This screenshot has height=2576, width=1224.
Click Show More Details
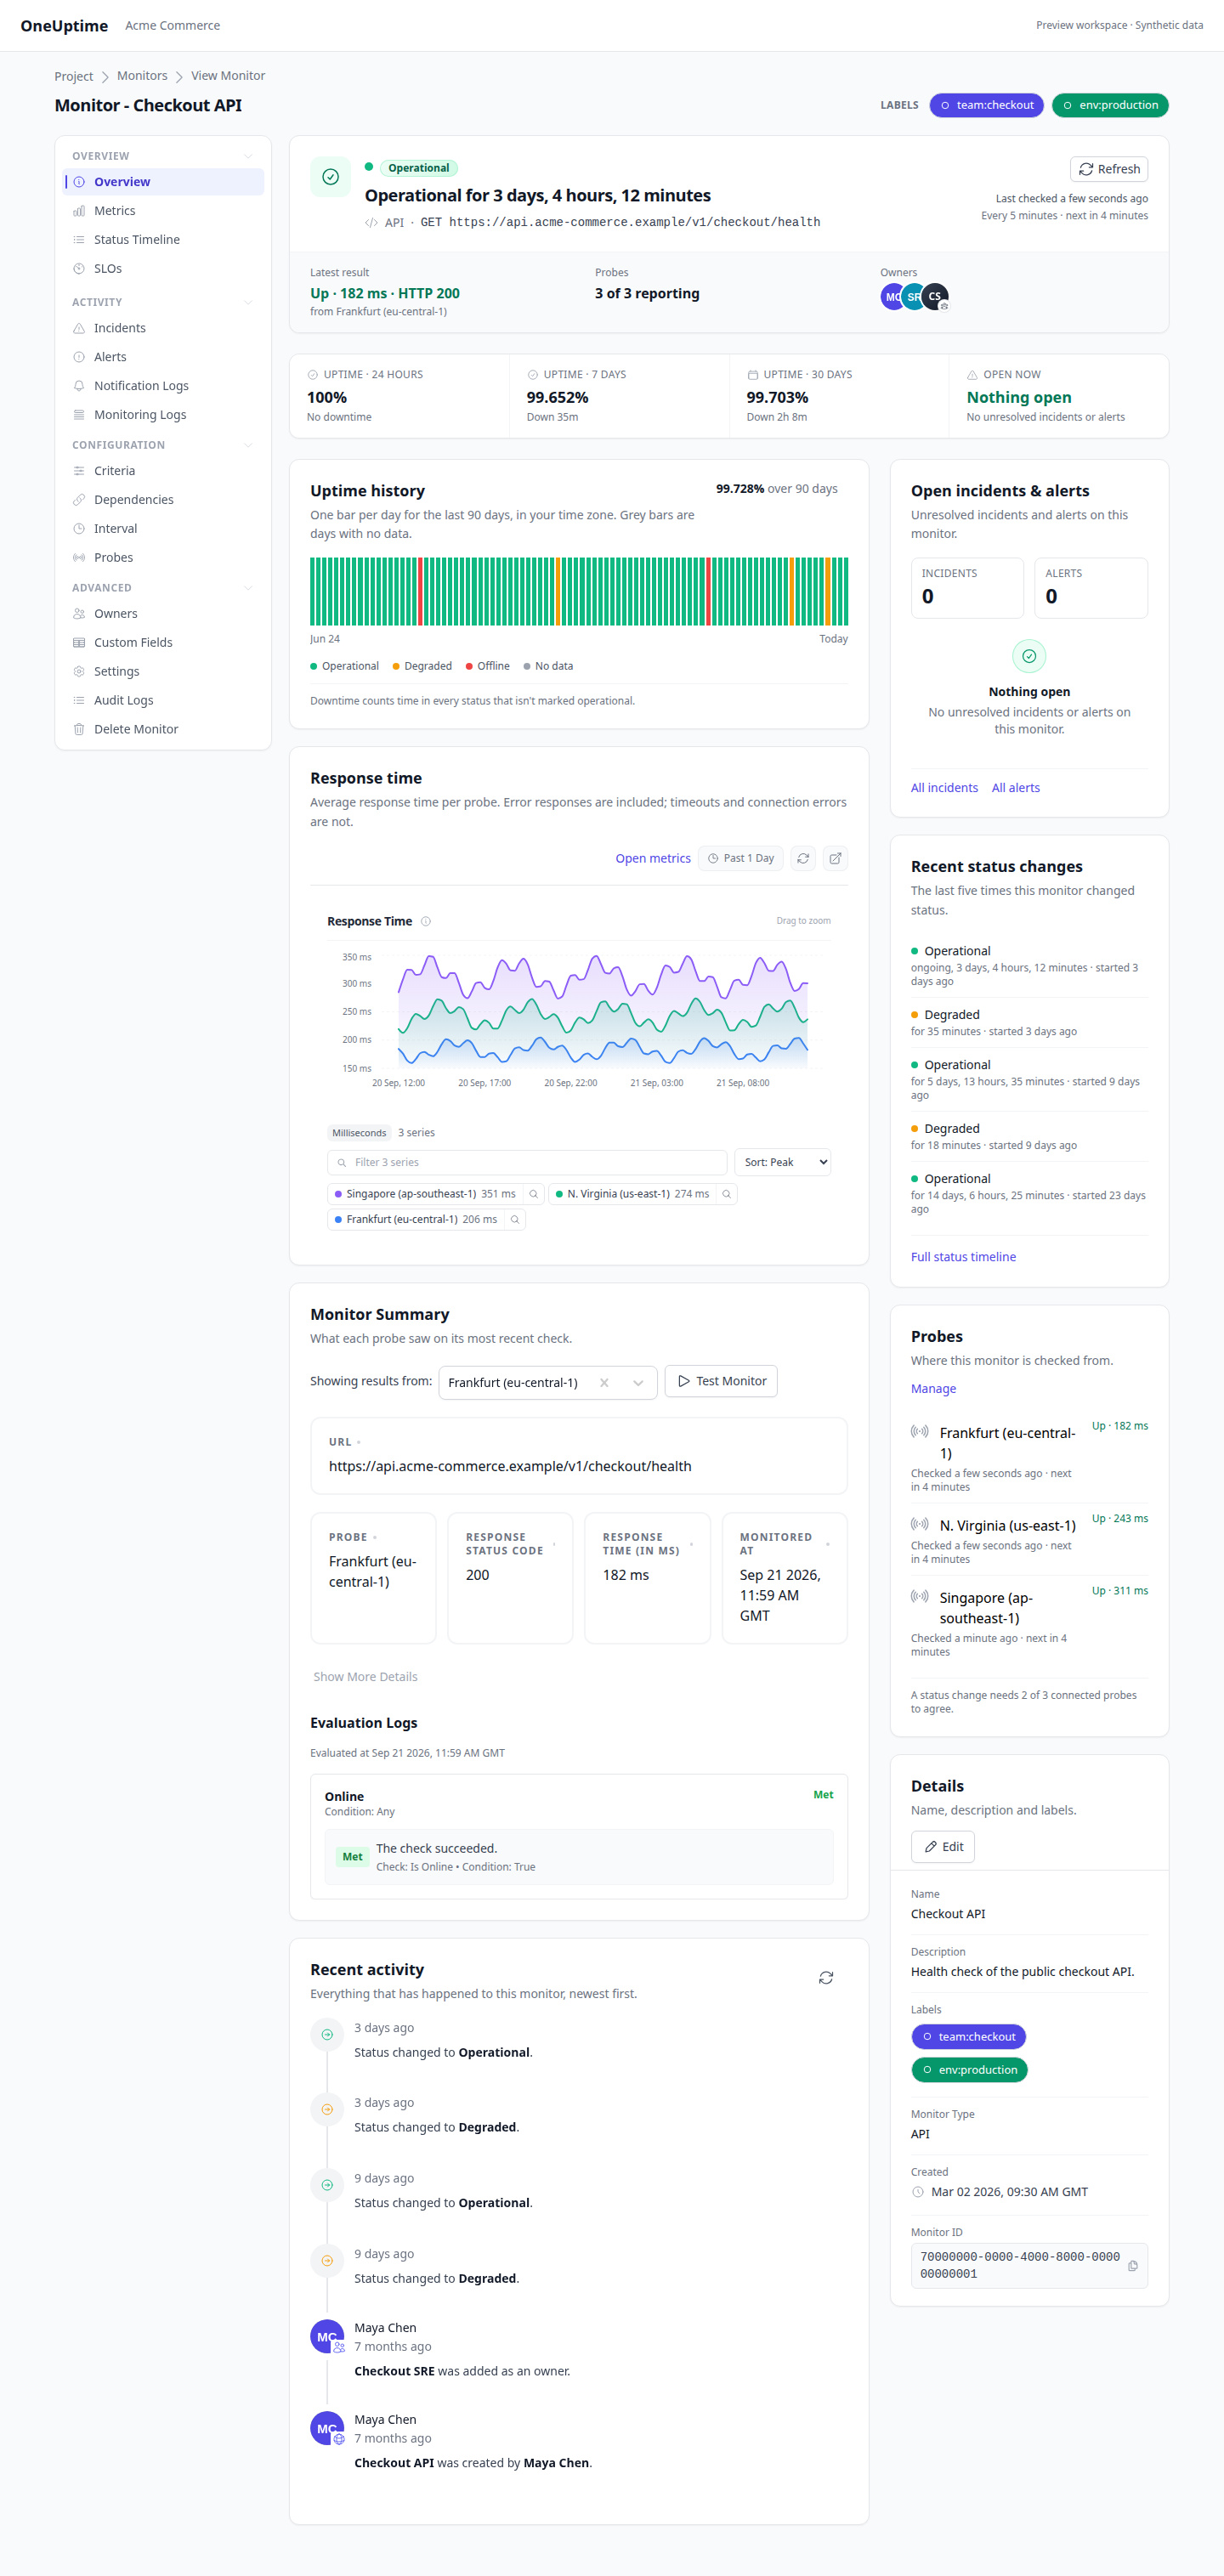click(x=365, y=1676)
